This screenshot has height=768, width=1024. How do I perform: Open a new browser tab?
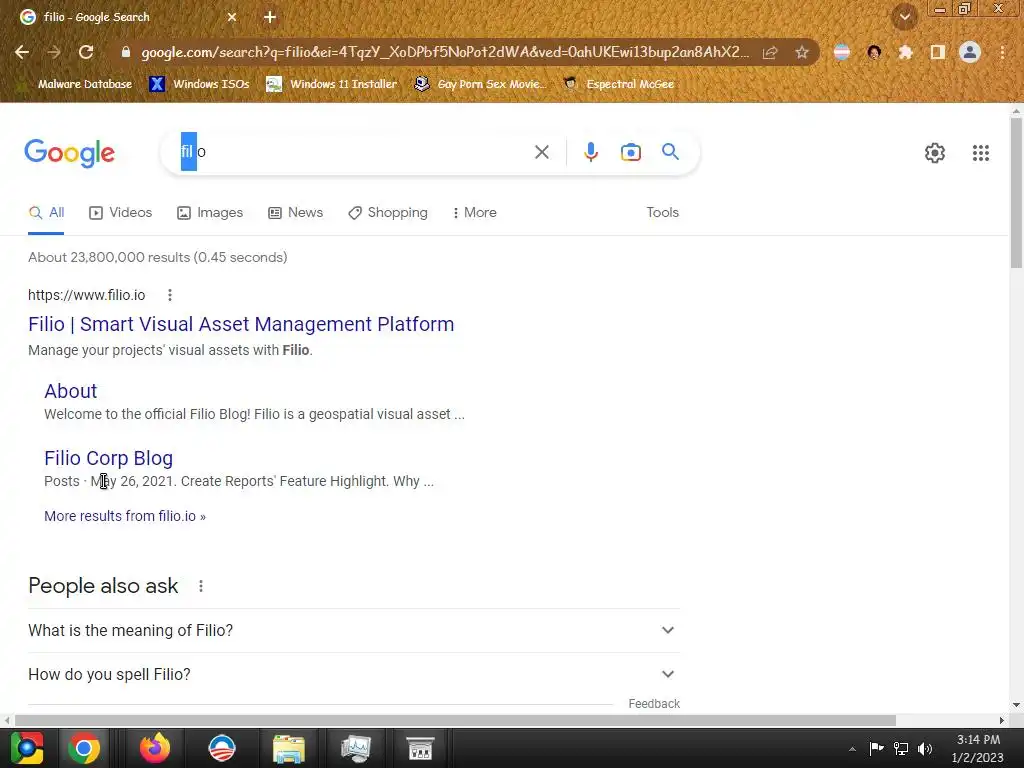(x=270, y=17)
